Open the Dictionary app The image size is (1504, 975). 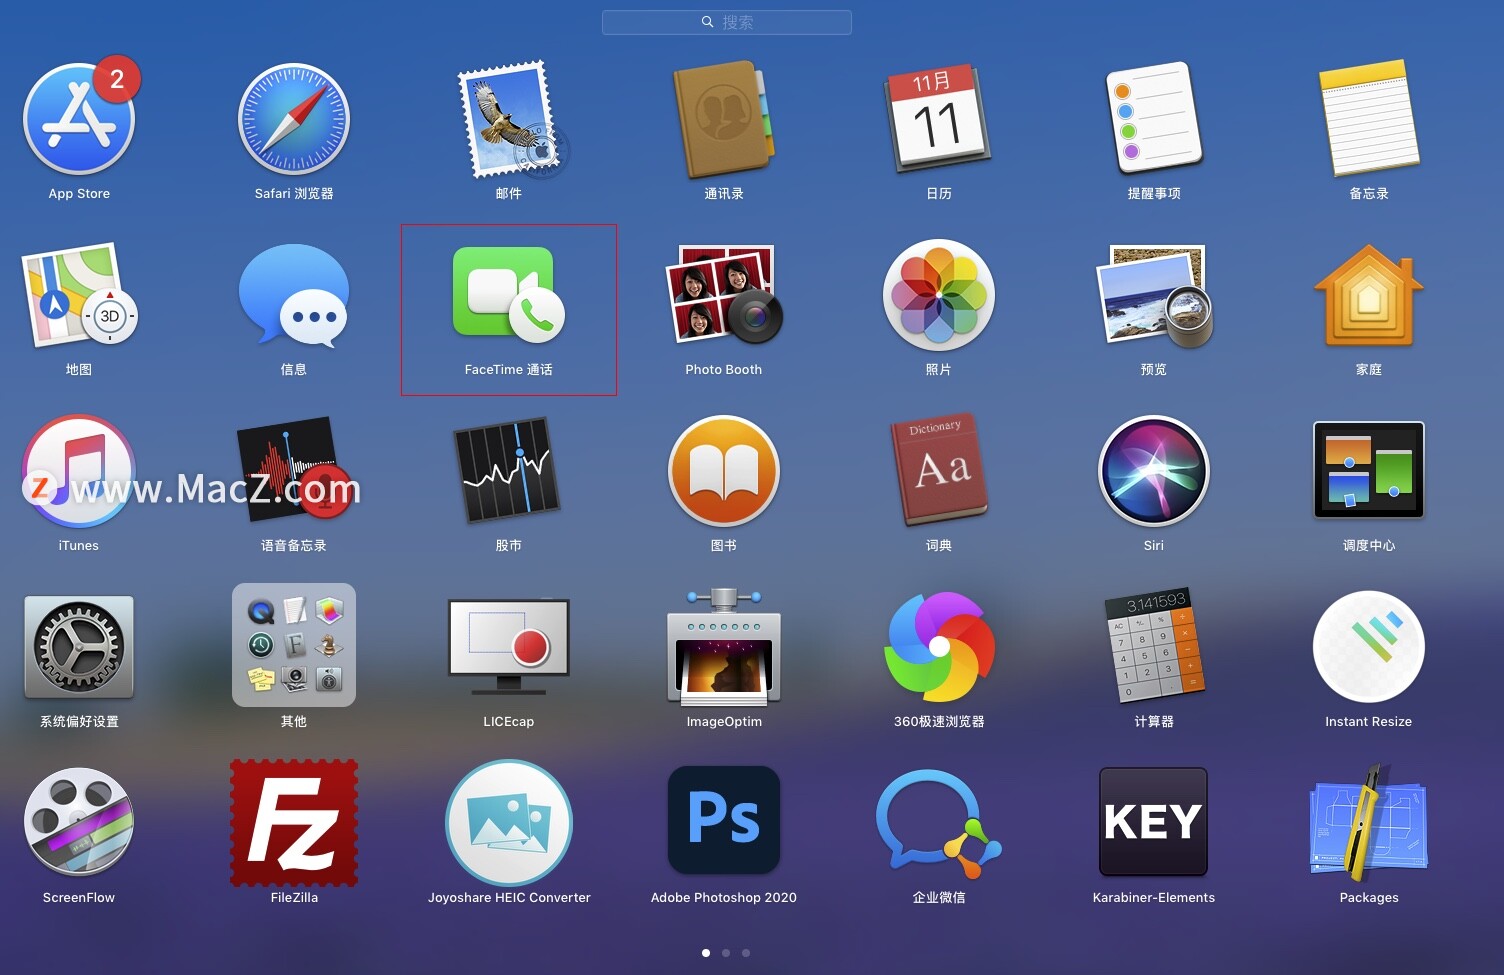(x=938, y=469)
